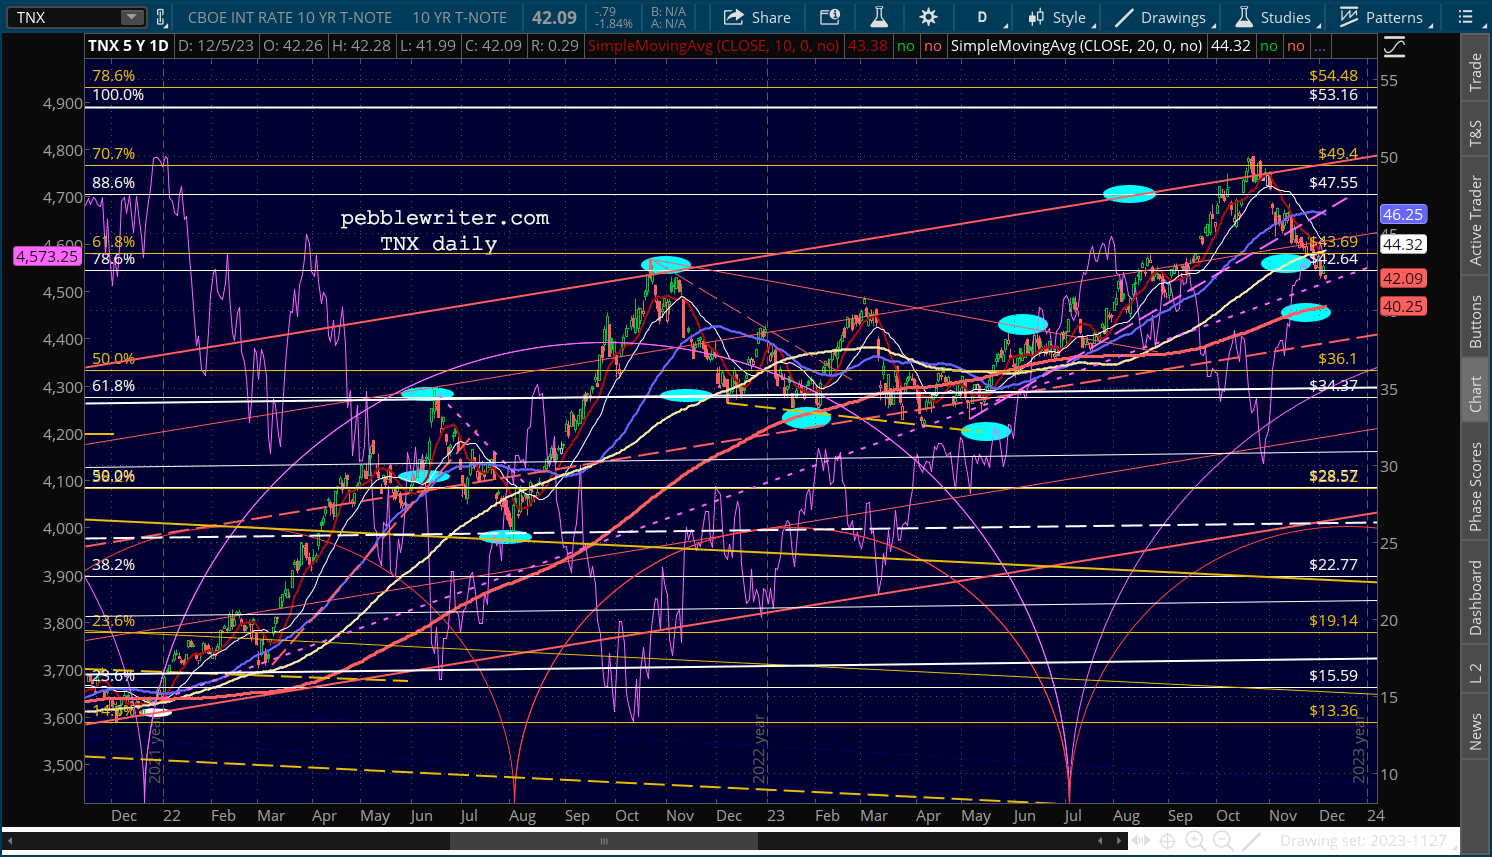Click the zoom in magnifier icon

[1194, 841]
